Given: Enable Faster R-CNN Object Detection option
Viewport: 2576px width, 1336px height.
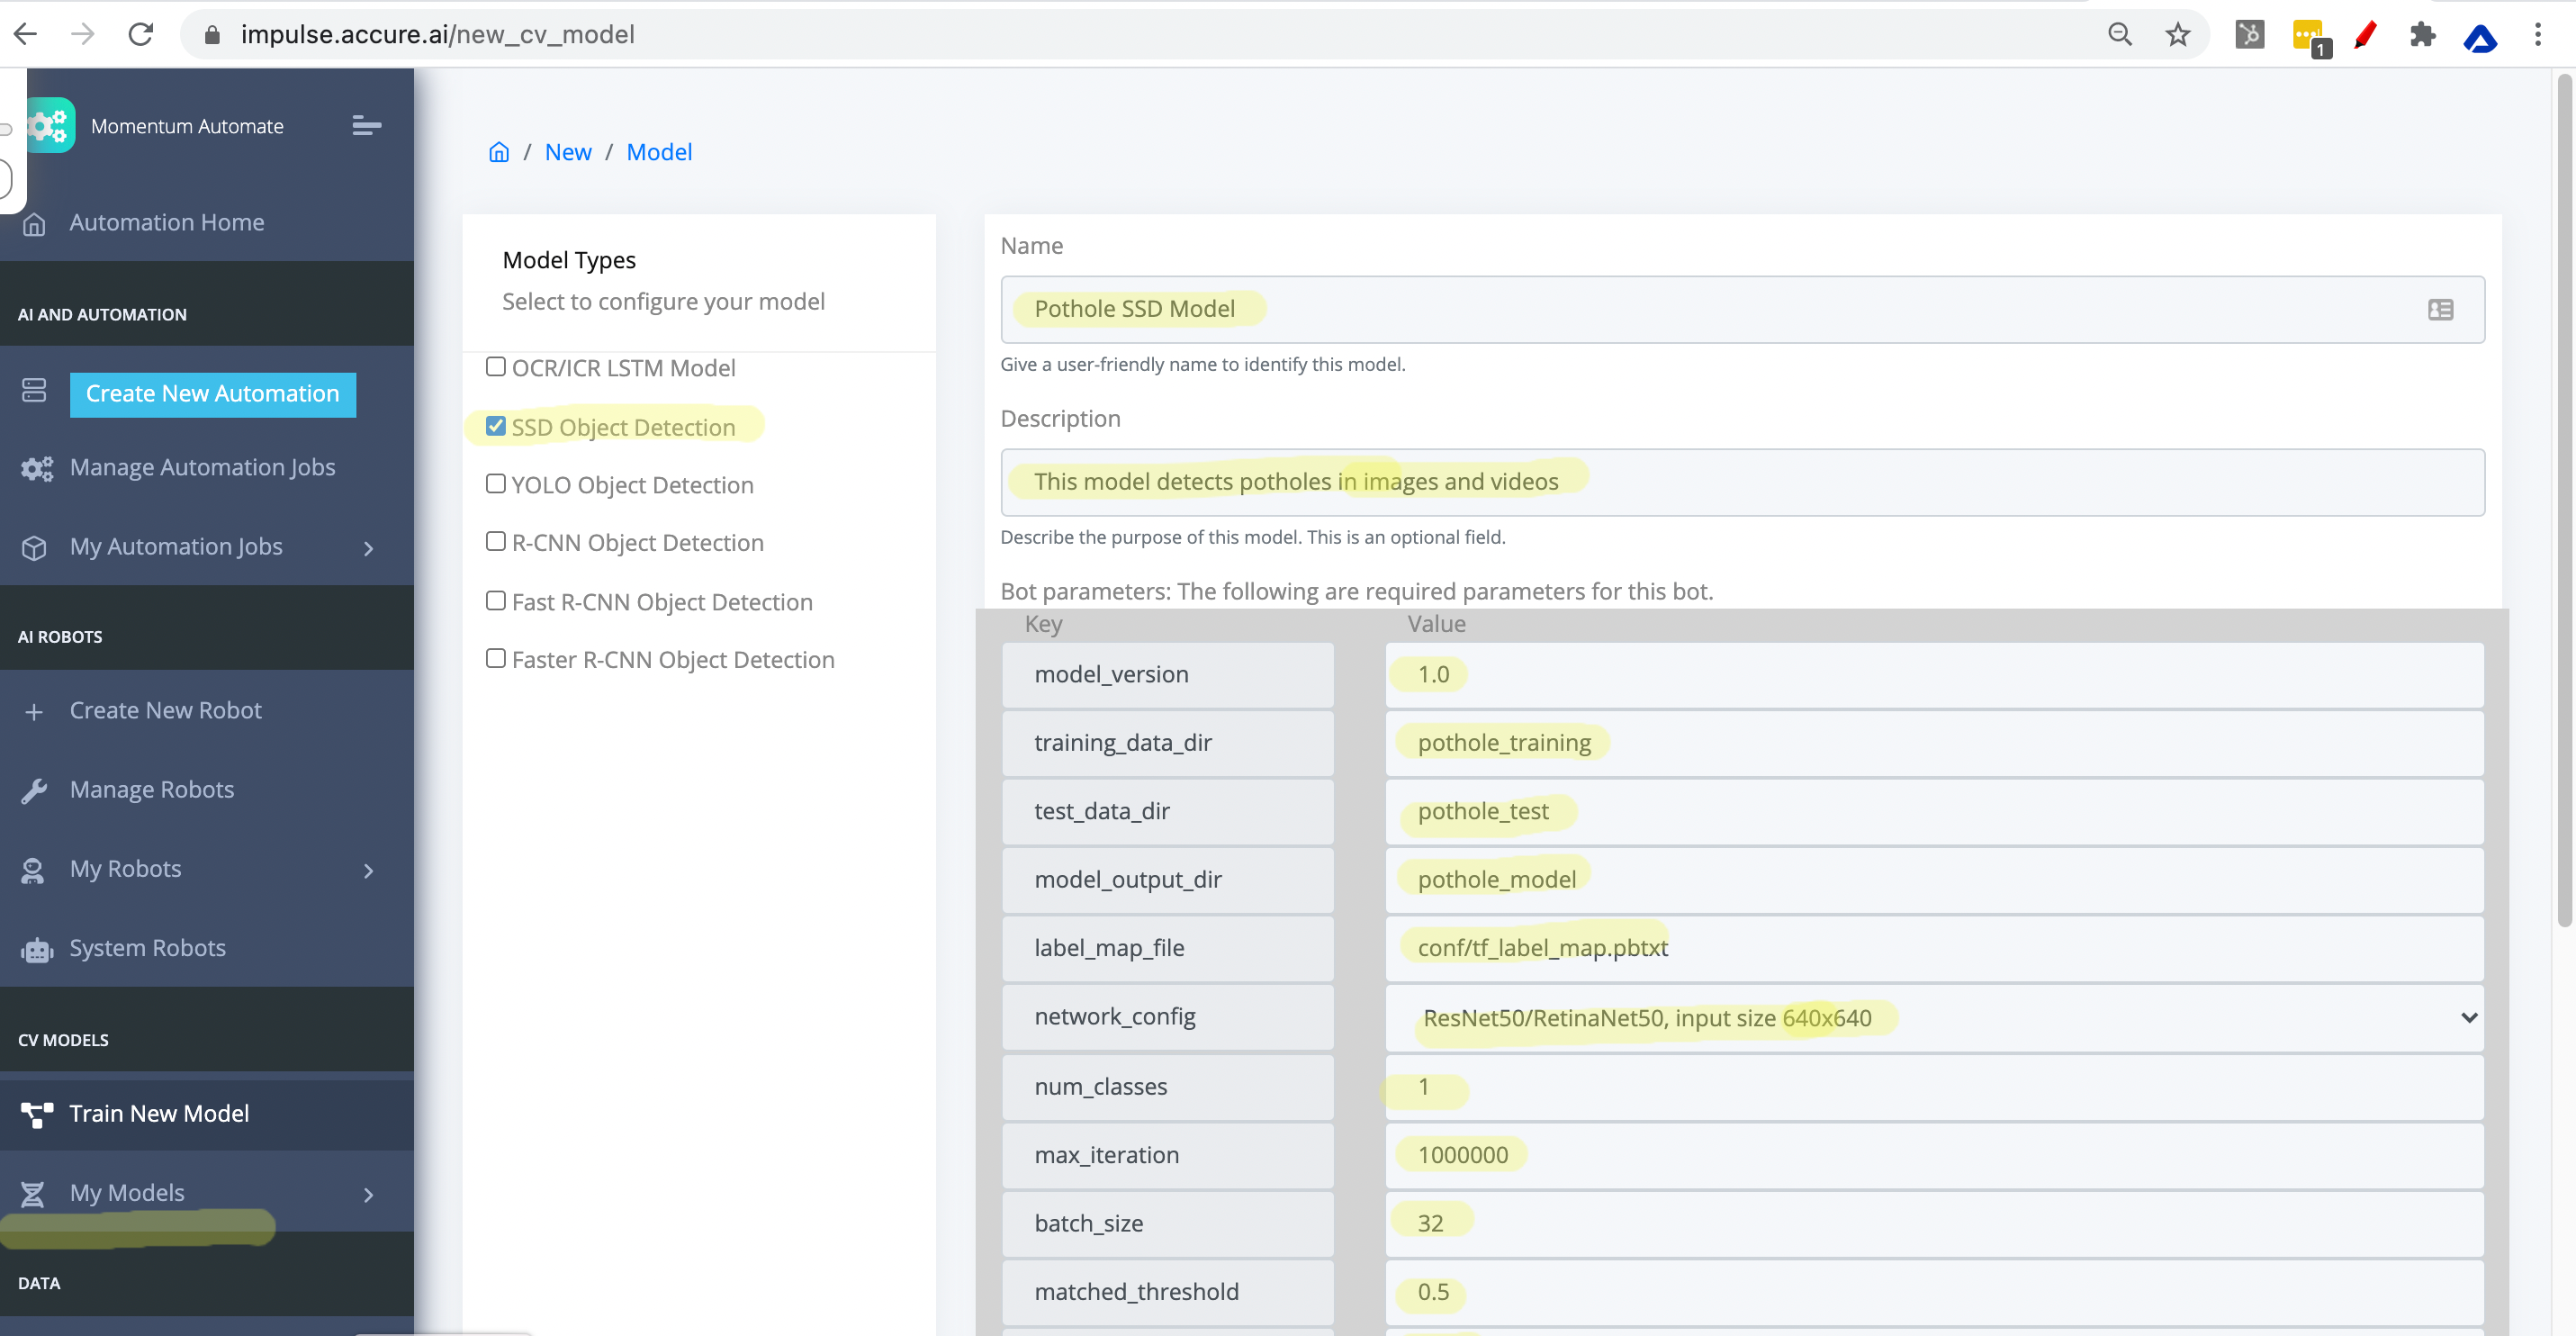Looking at the screenshot, I should point(496,658).
